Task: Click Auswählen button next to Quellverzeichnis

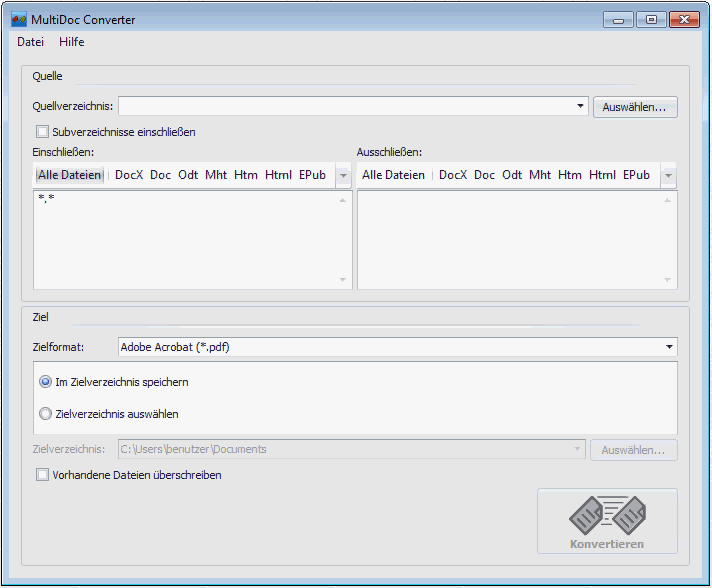Action: click(x=635, y=107)
